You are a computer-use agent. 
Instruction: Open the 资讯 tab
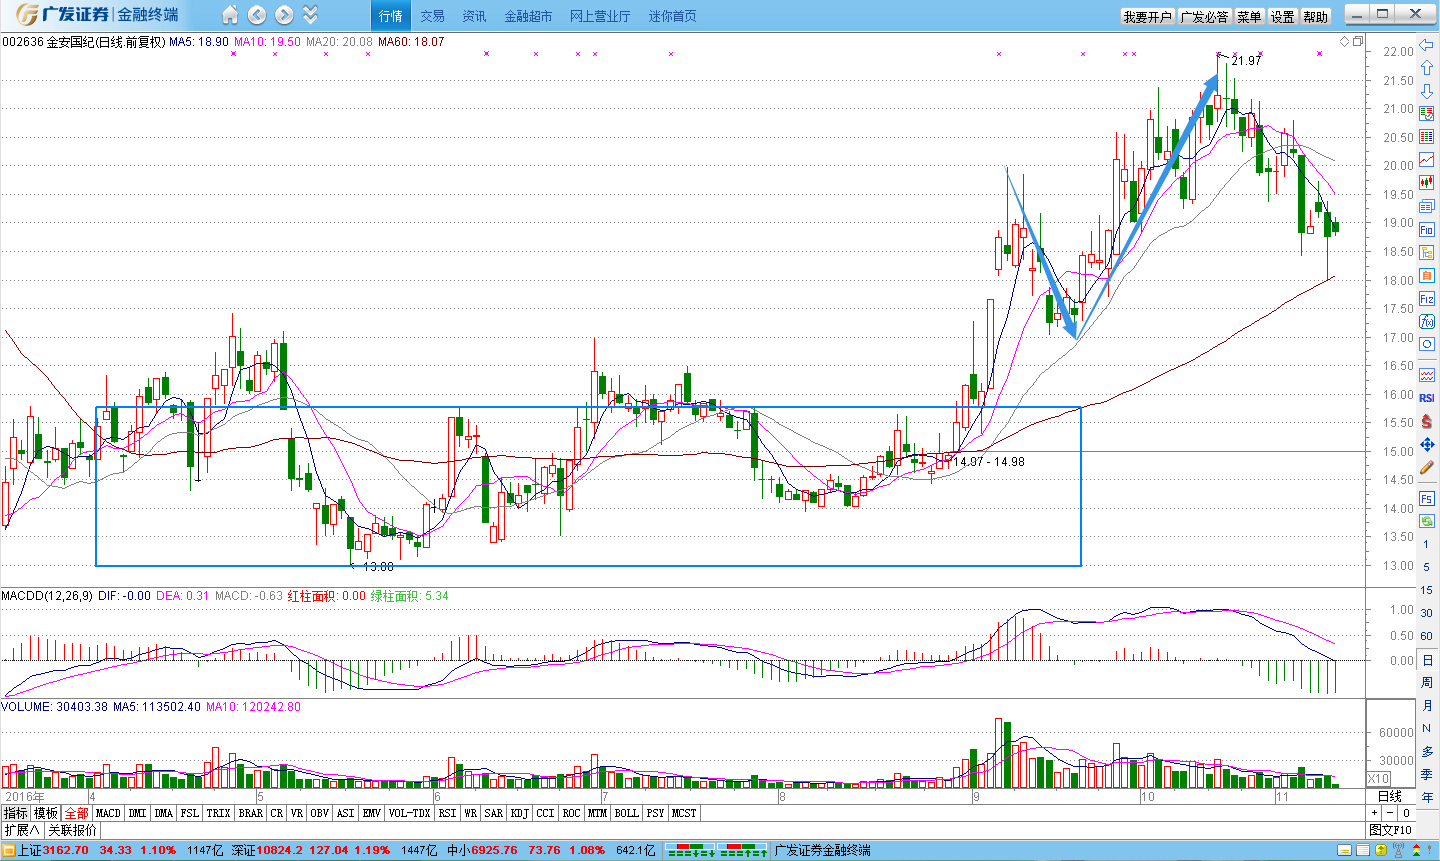475,16
